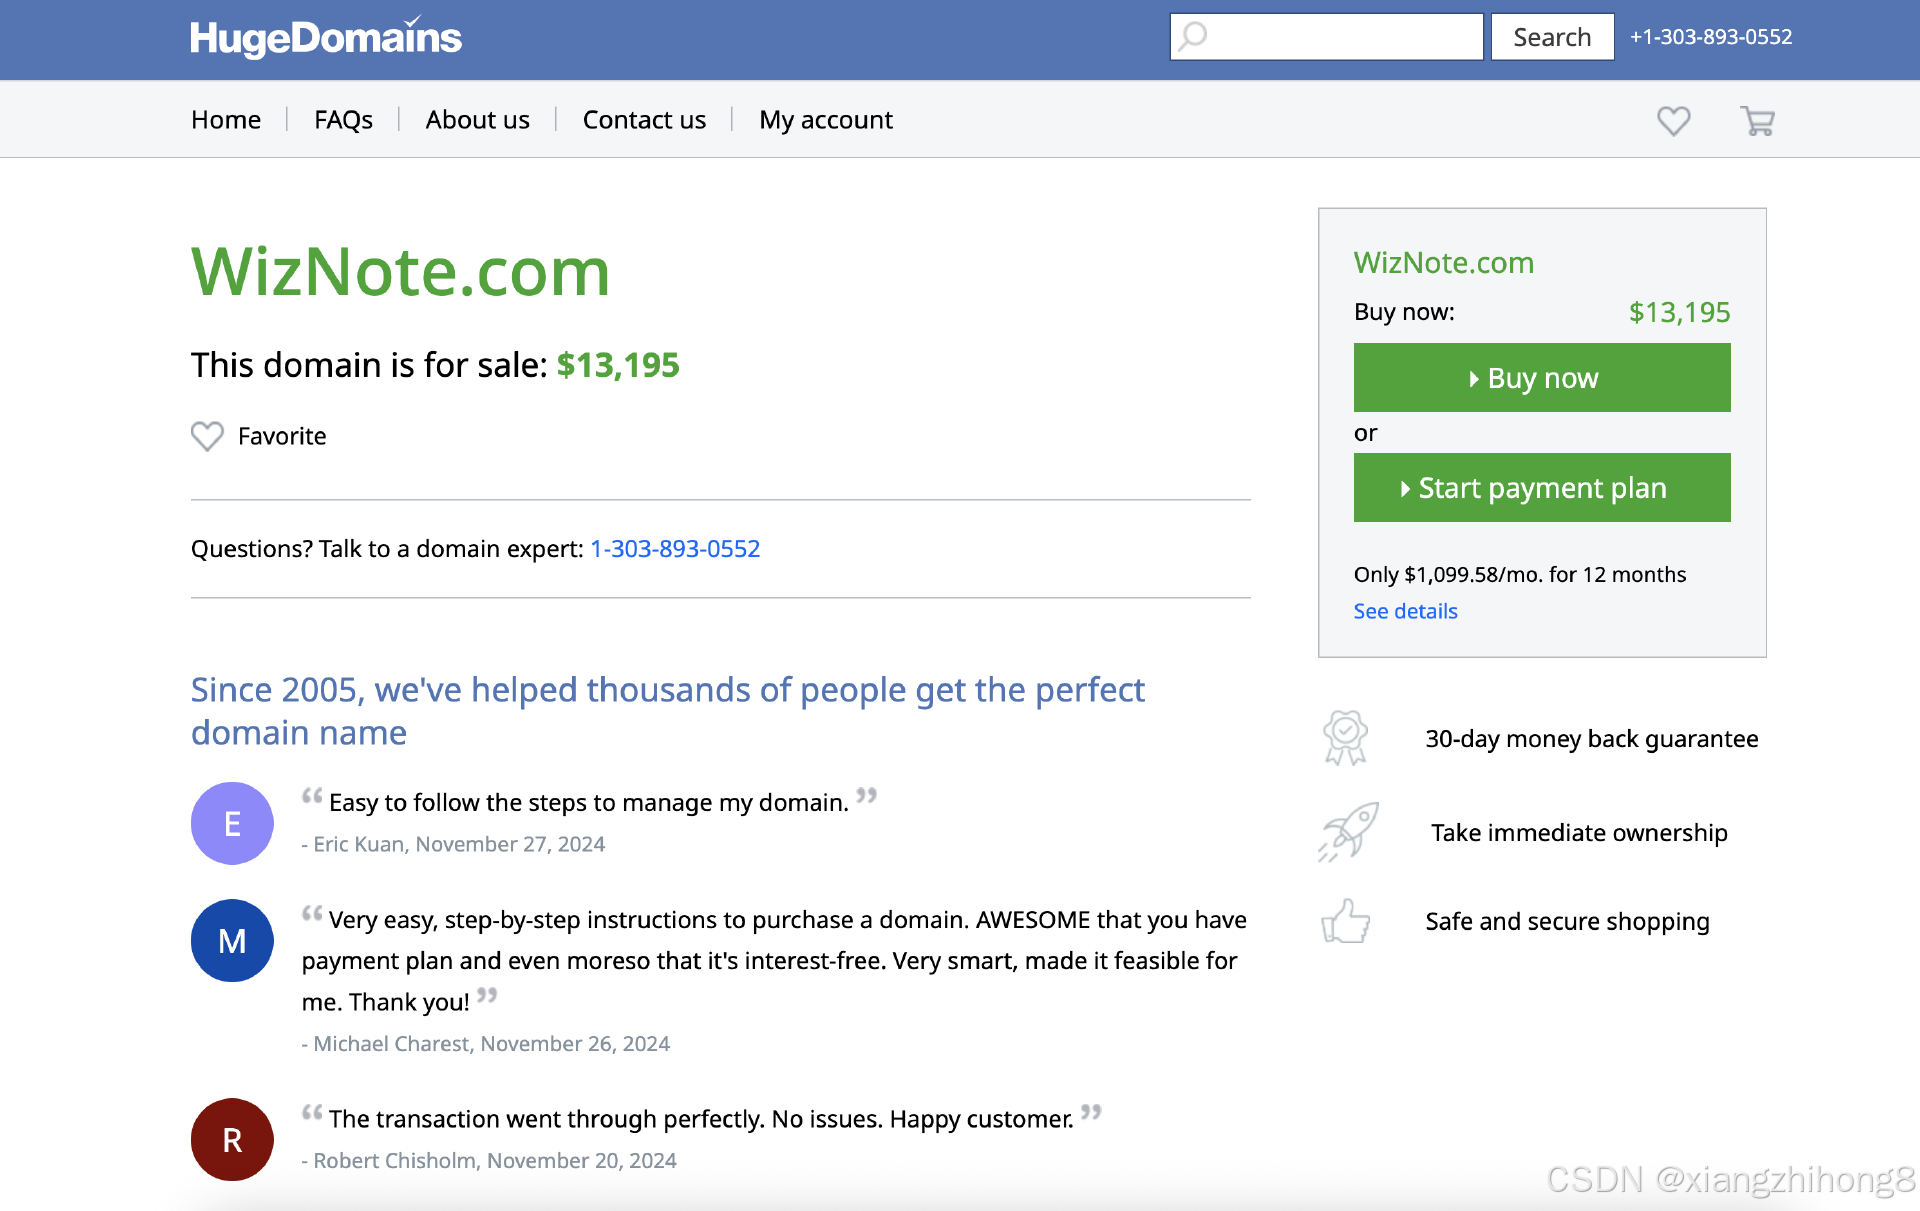Open the My account menu item

point(826,120)
